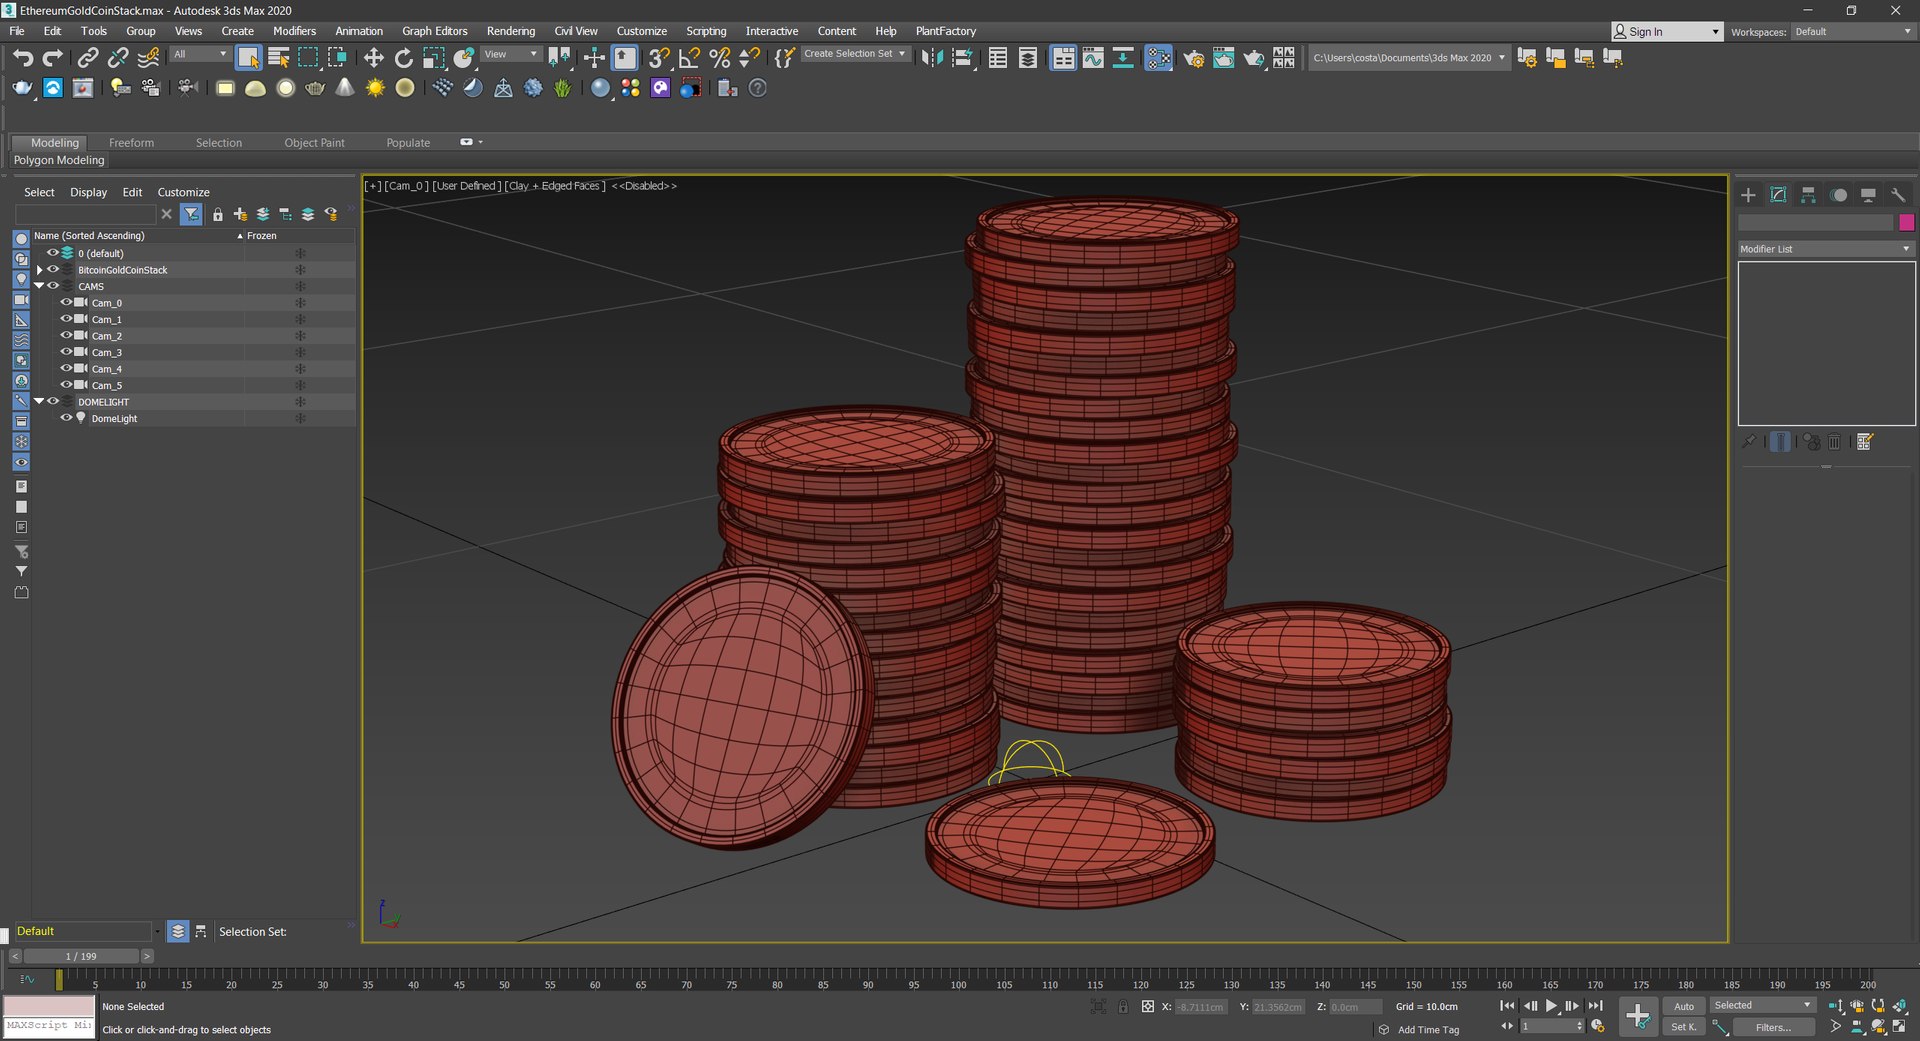1920x1041 pixels.
Task: Open Mirror tool icon
Action: point(932,58)
